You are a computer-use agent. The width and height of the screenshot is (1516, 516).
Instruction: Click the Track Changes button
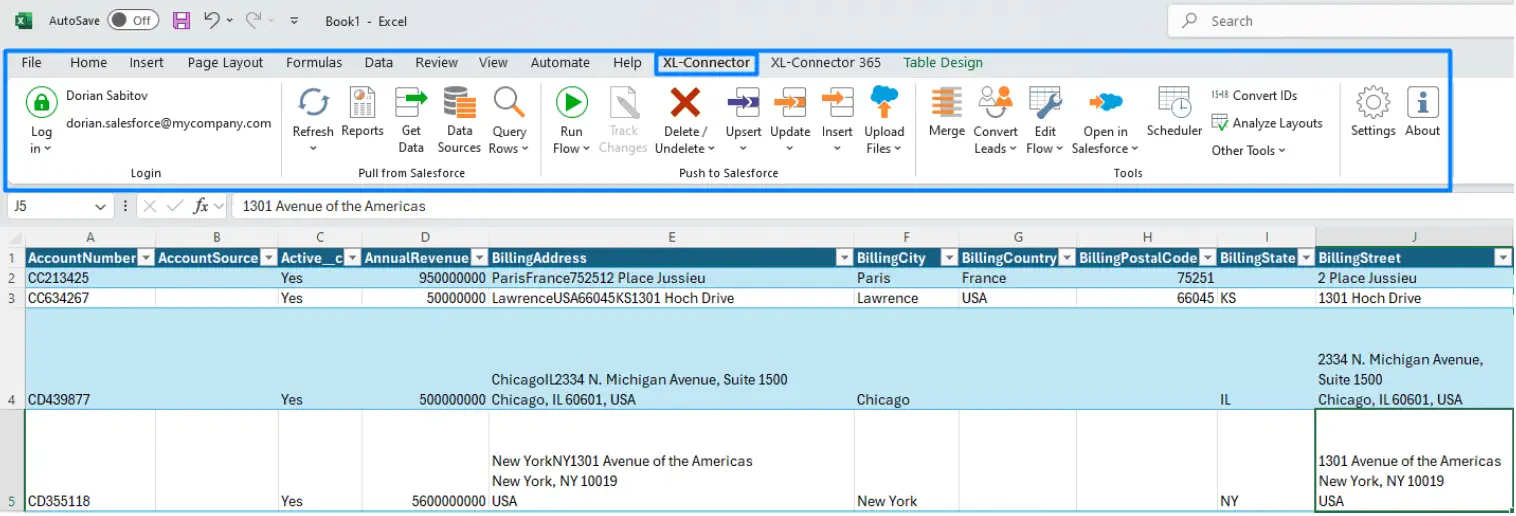[x=623, y=120]
